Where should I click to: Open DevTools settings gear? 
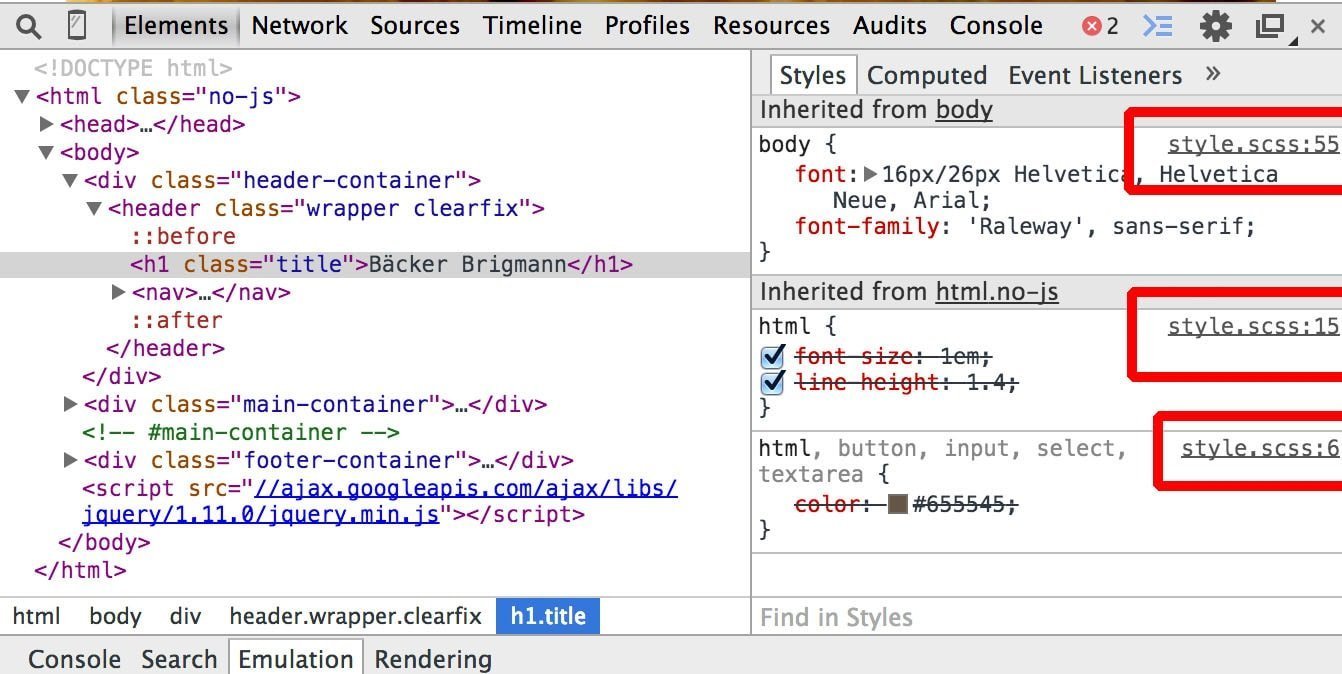pos(1215,26)
